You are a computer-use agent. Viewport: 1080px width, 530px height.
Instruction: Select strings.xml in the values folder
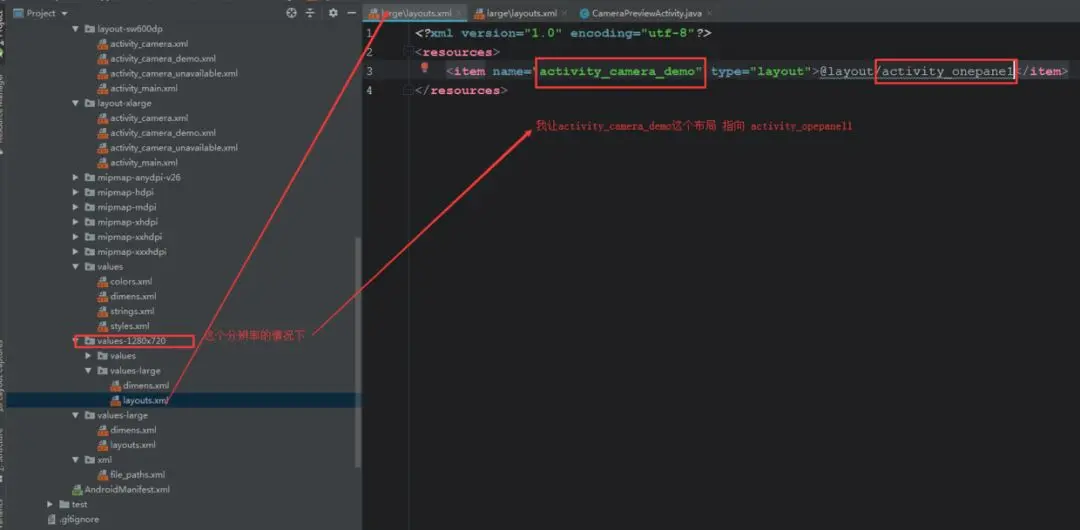click(132, 311)
